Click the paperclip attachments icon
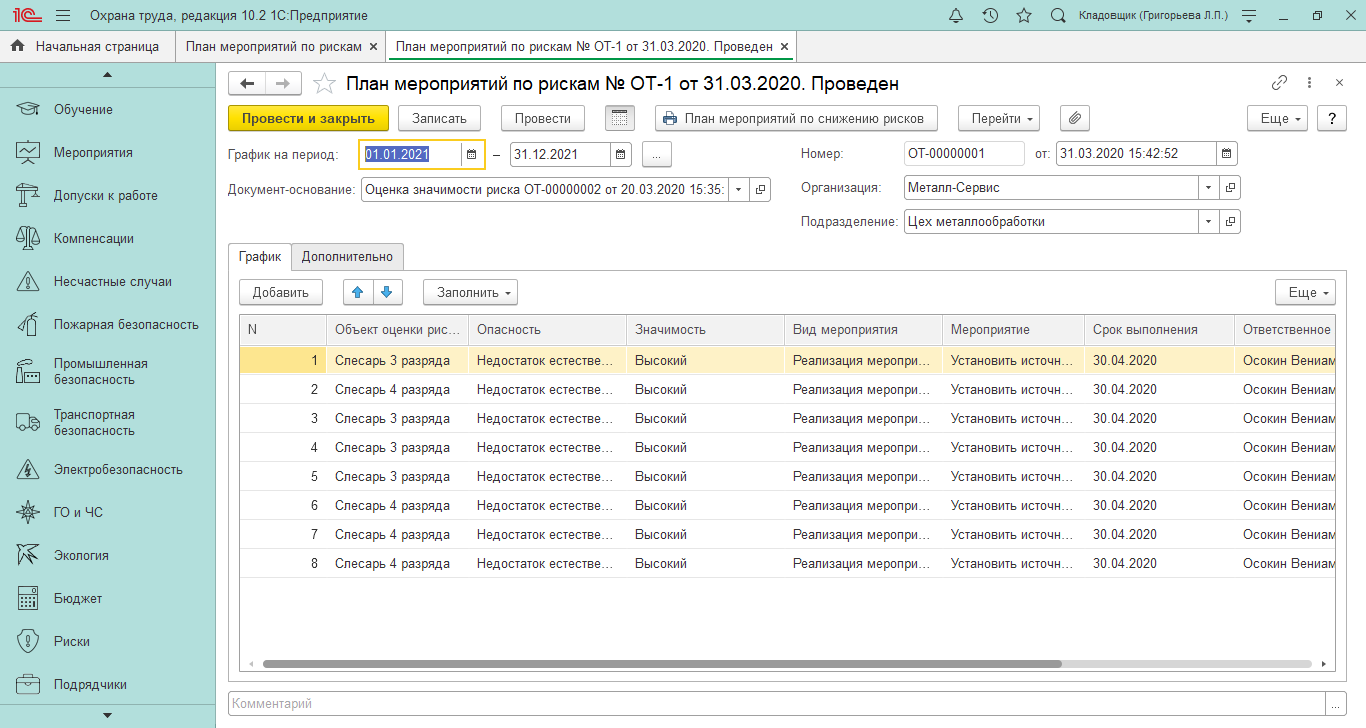This screenshot has width=1366, height=728. [1075, 118]
